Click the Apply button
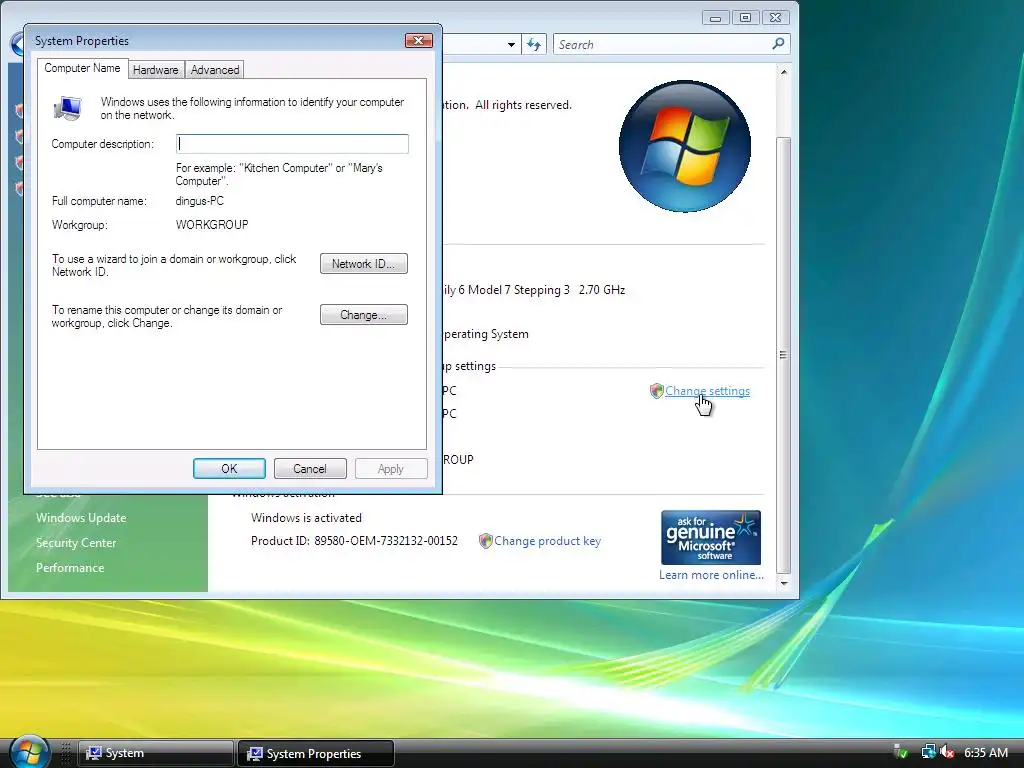The height and width of the screenshot is (768, 1024). click(x=391, y=469)
